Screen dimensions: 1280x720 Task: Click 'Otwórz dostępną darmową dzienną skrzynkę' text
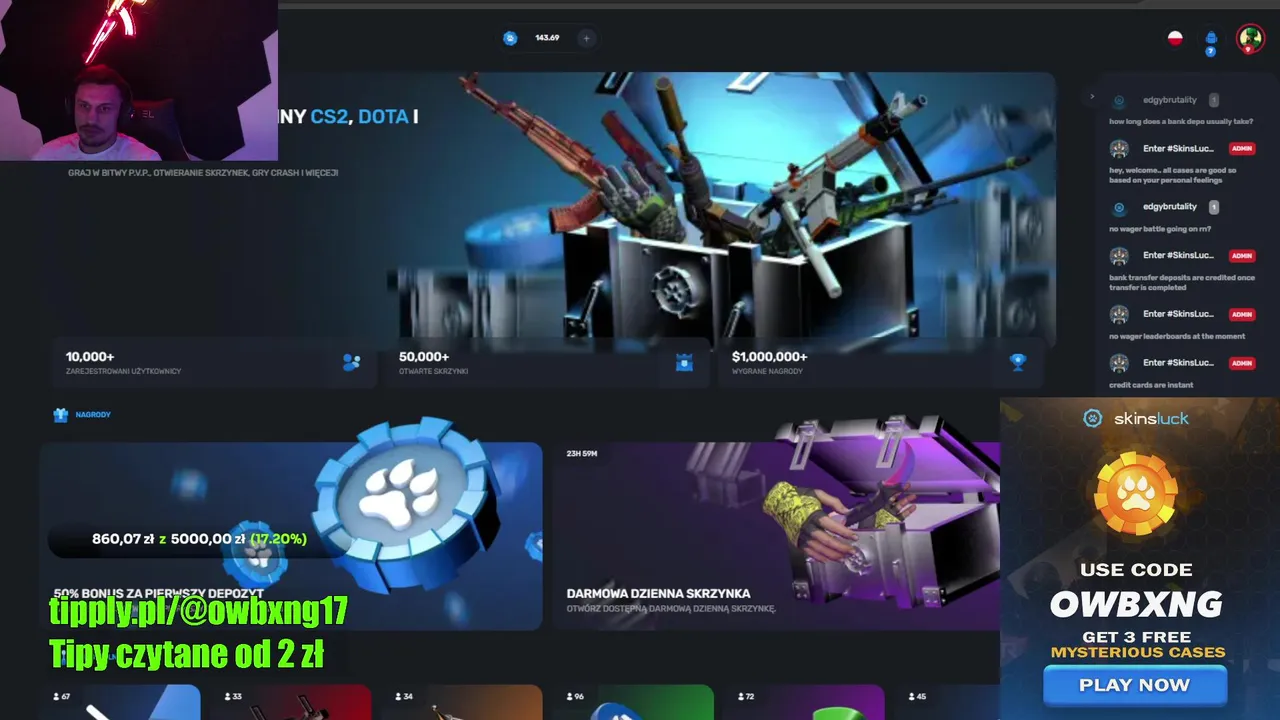(x=671, y=608)
